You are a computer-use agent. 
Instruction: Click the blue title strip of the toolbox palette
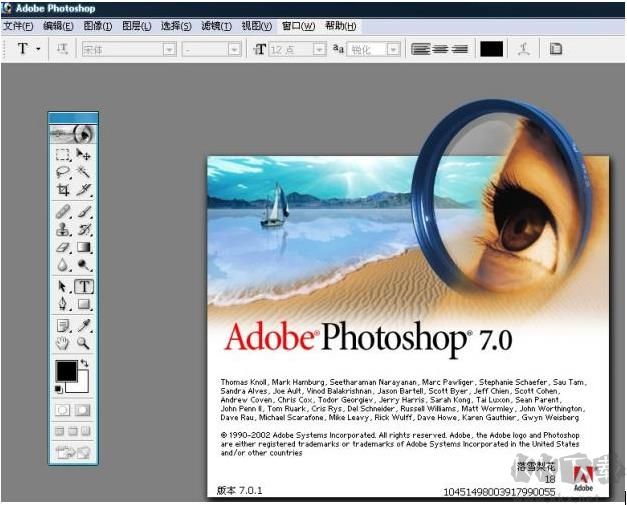[x=73, y=118]
